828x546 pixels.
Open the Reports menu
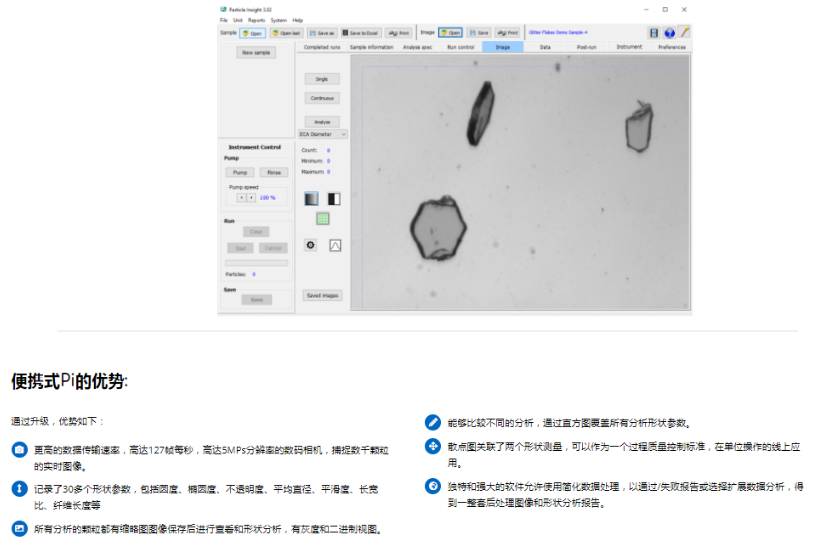pyautogui.click(x=257, y=20)
